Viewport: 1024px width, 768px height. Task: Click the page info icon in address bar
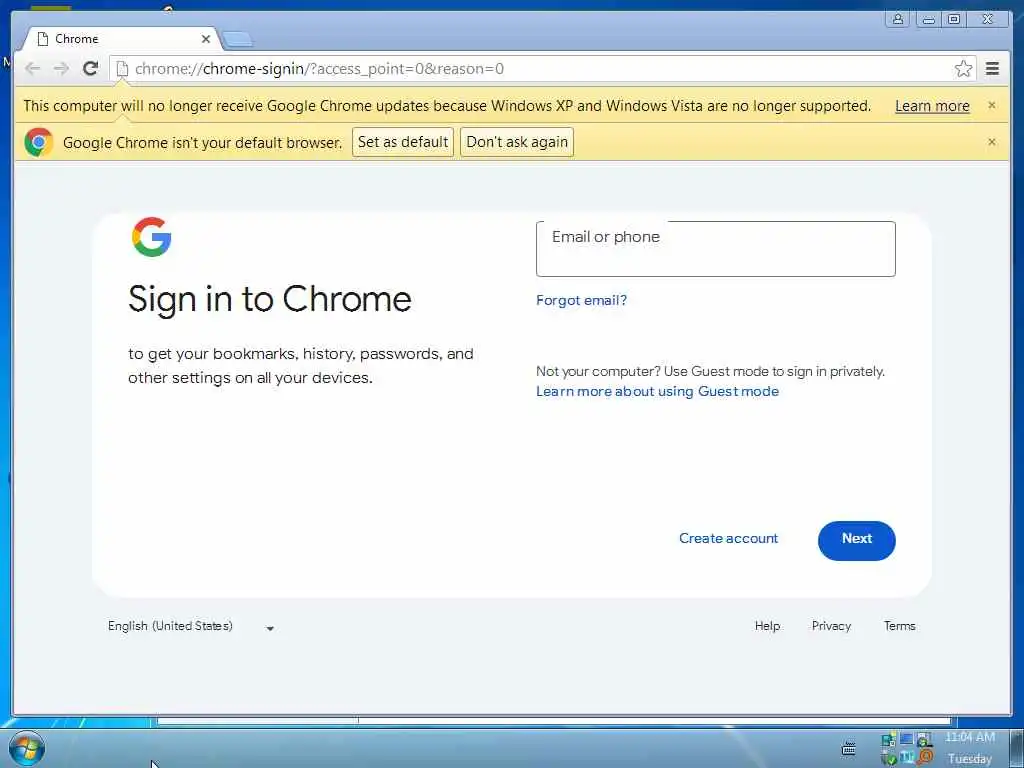coord(121,69)
